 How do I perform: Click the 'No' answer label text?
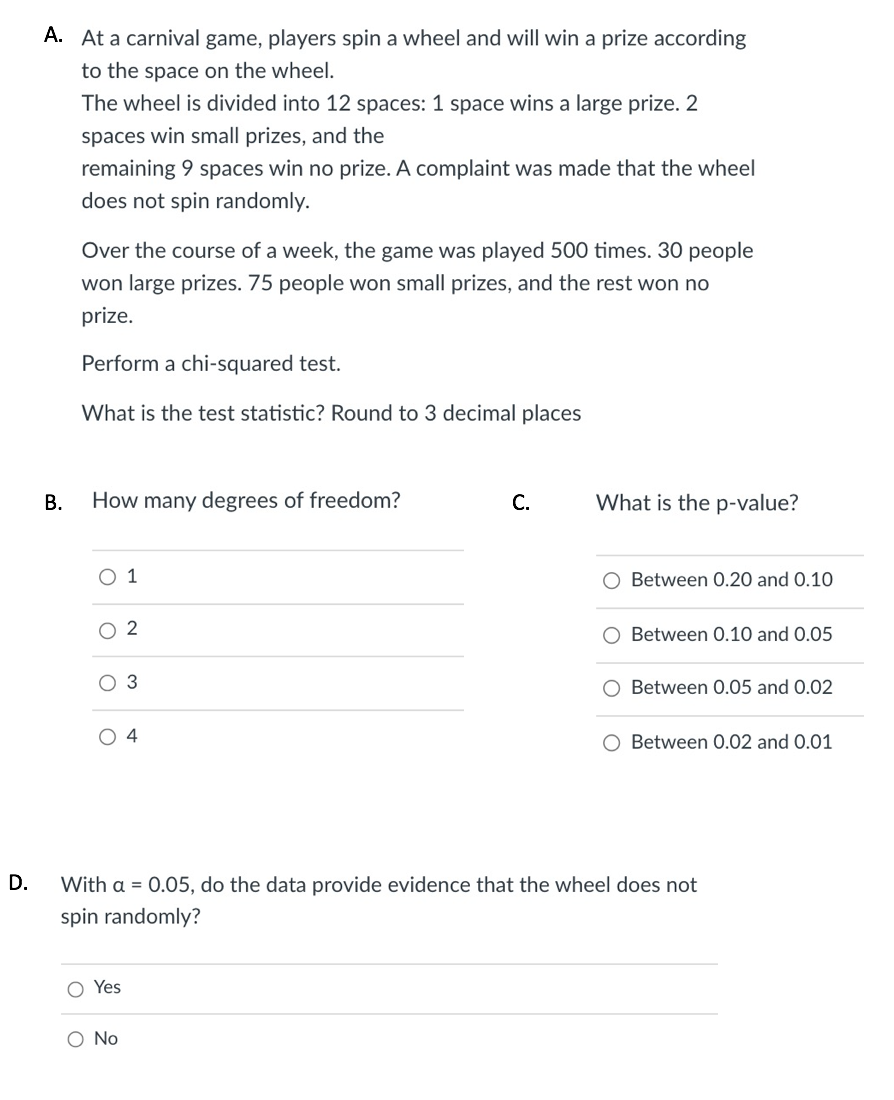(107, 1039)
